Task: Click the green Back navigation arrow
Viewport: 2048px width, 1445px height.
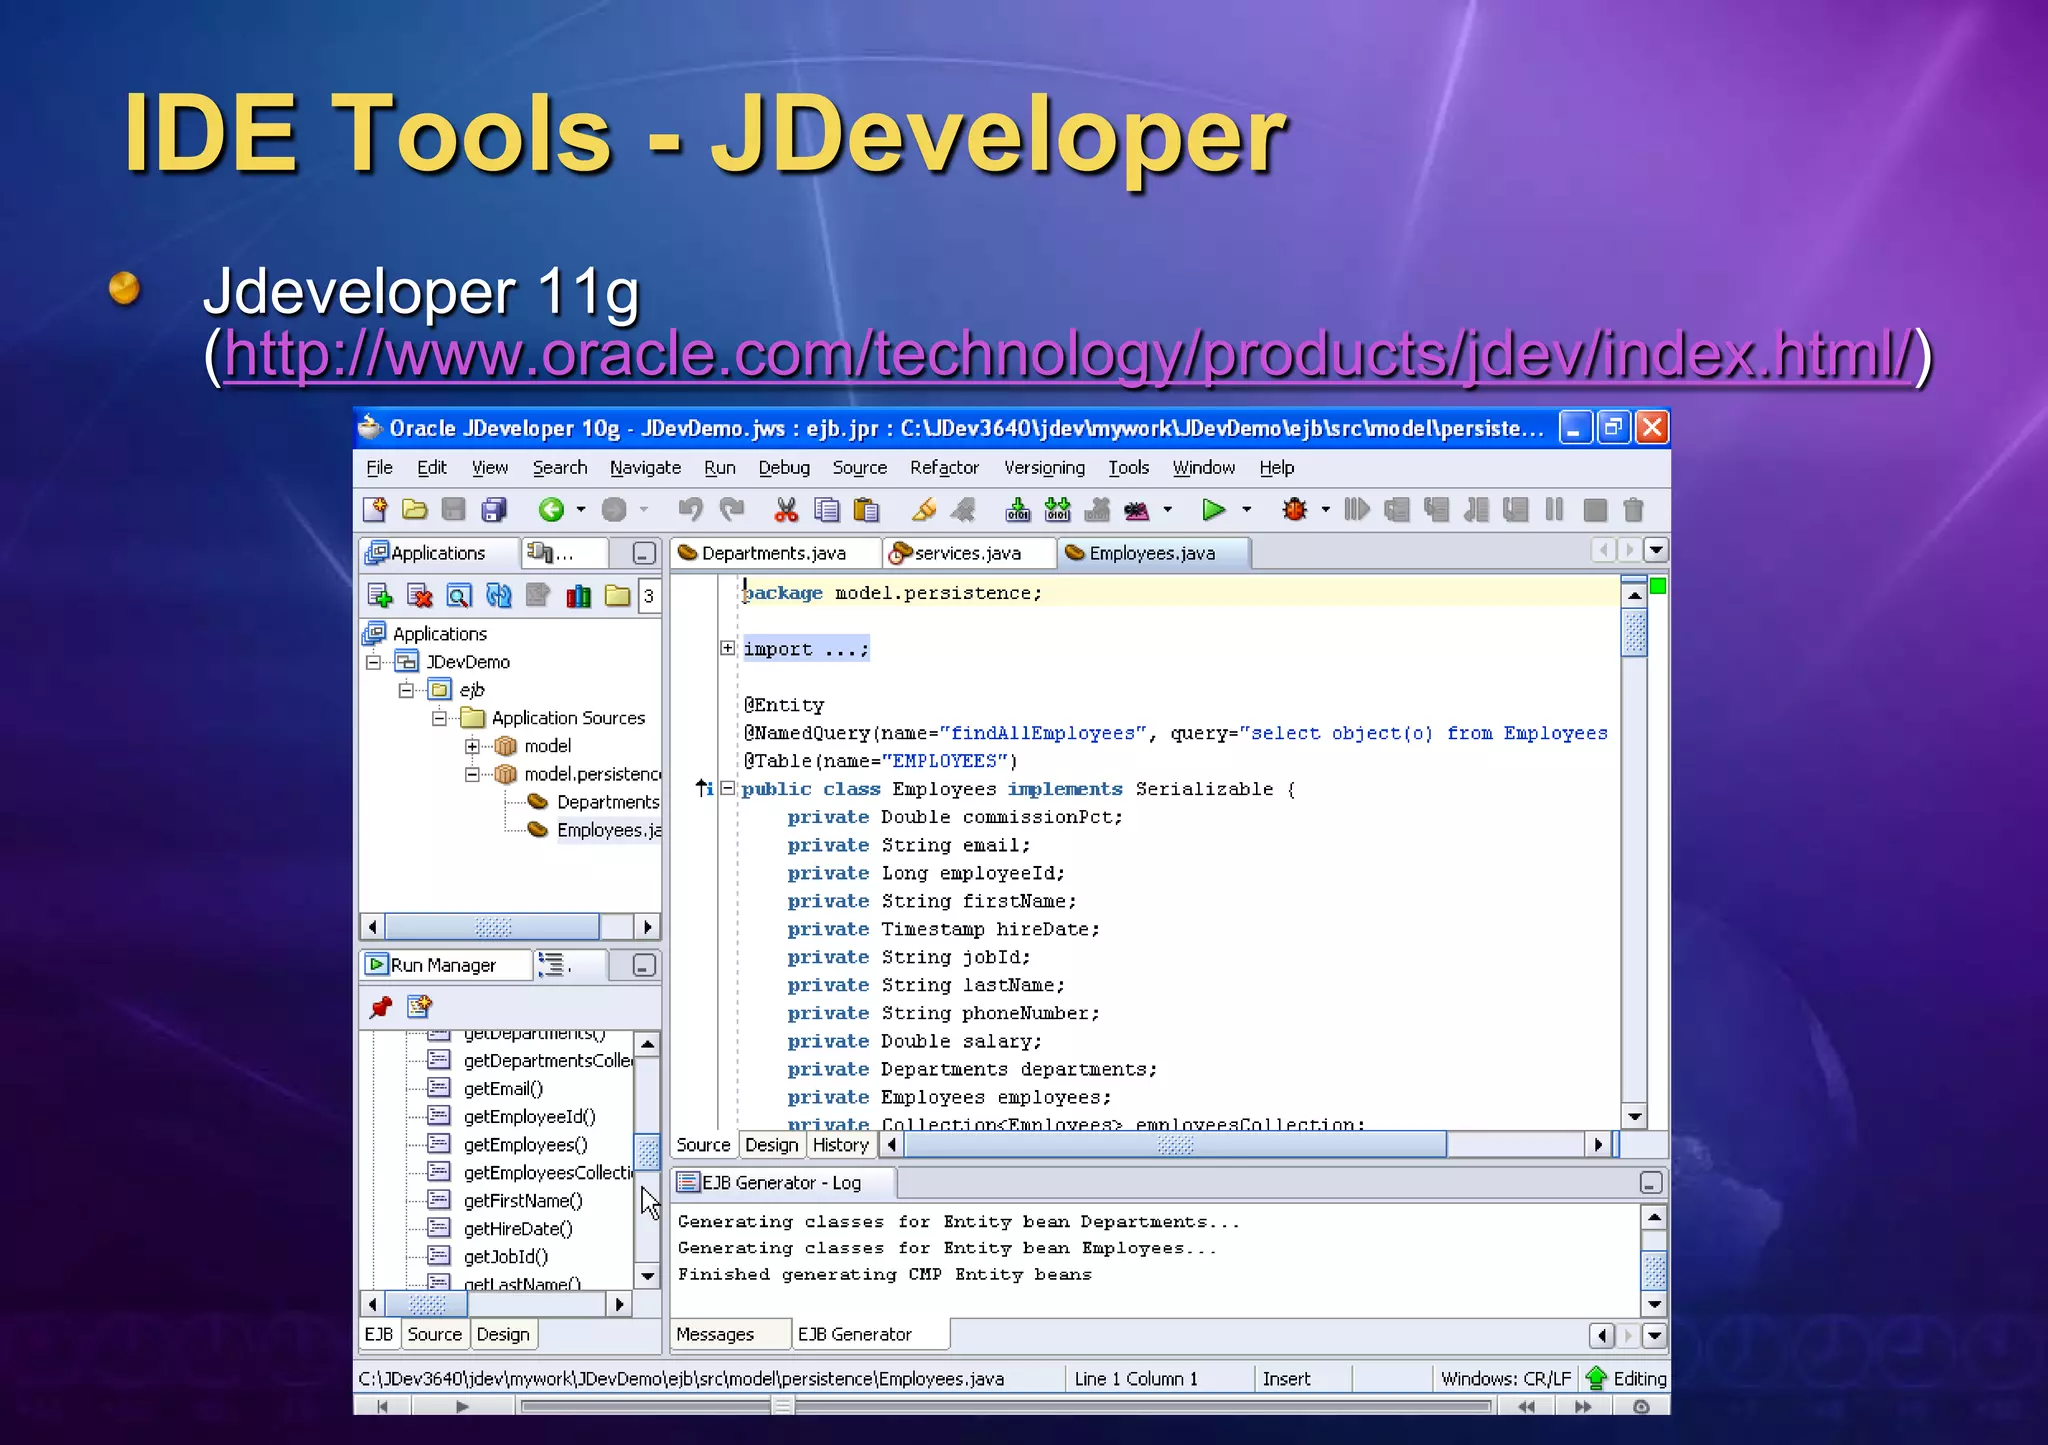Action: coord(551,510)
